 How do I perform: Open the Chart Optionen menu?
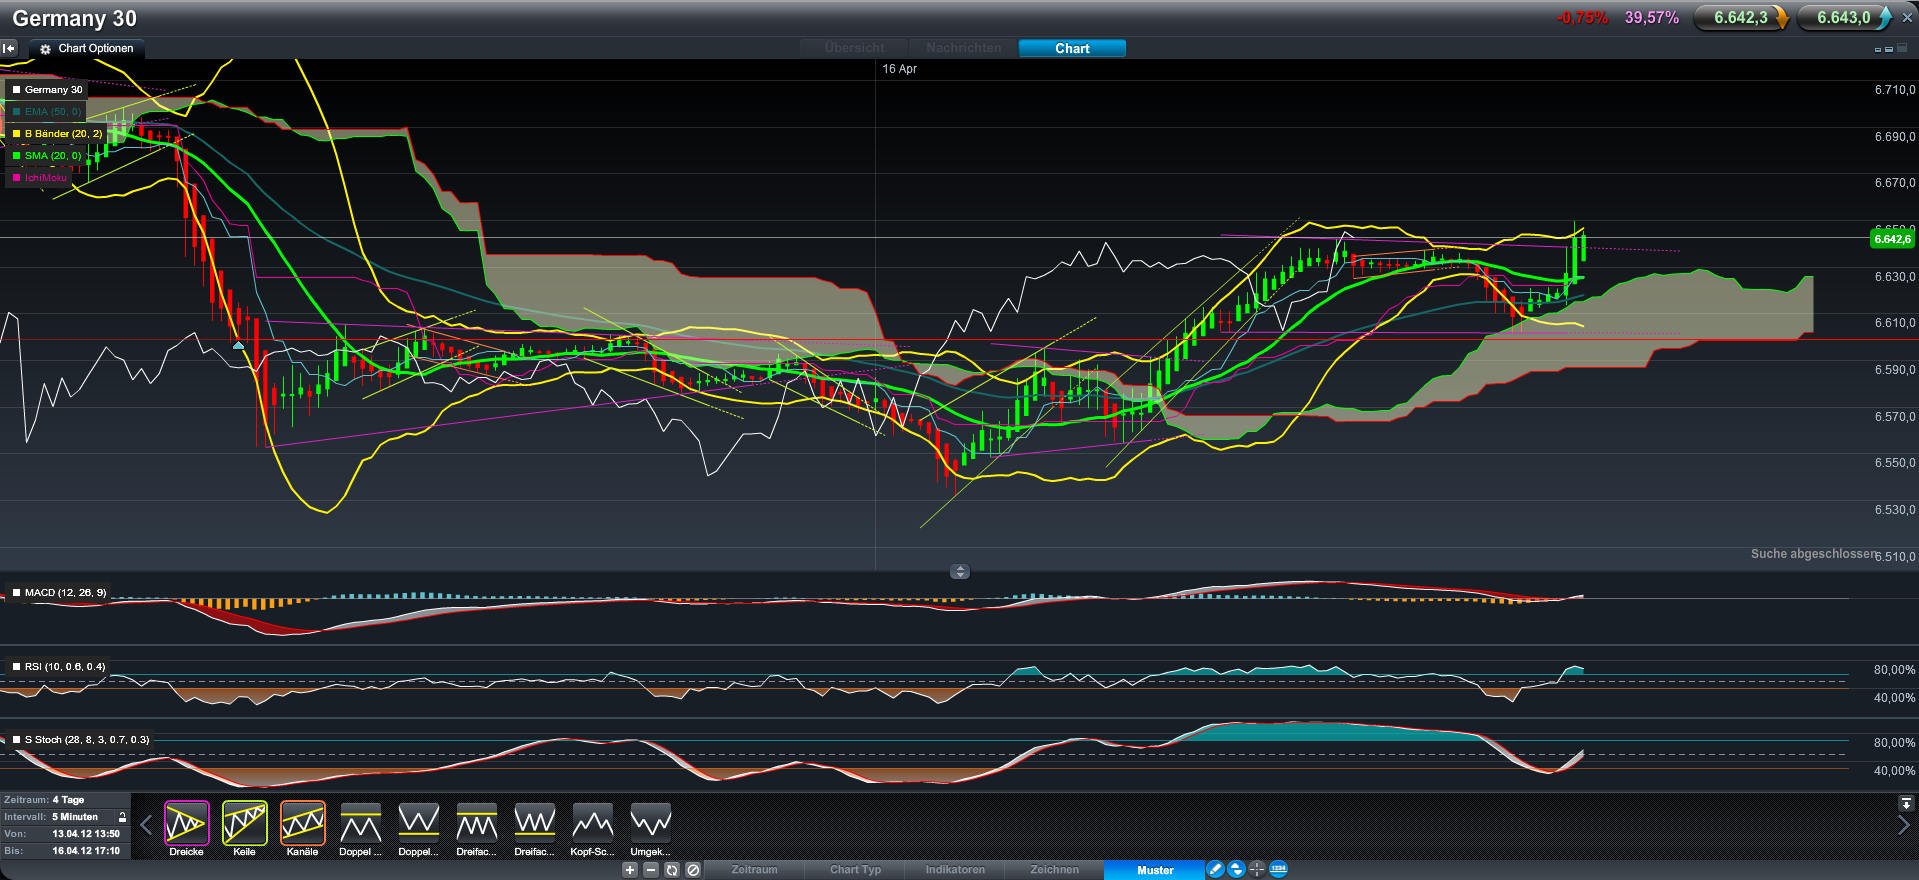[87, 48]
